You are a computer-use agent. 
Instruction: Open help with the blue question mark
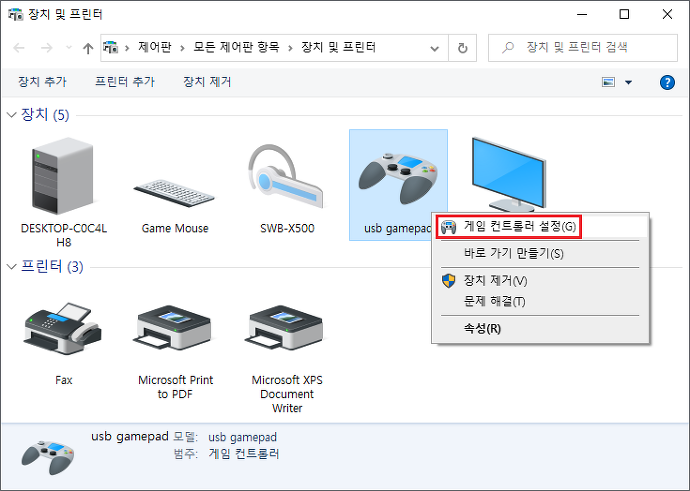(667, 82)
